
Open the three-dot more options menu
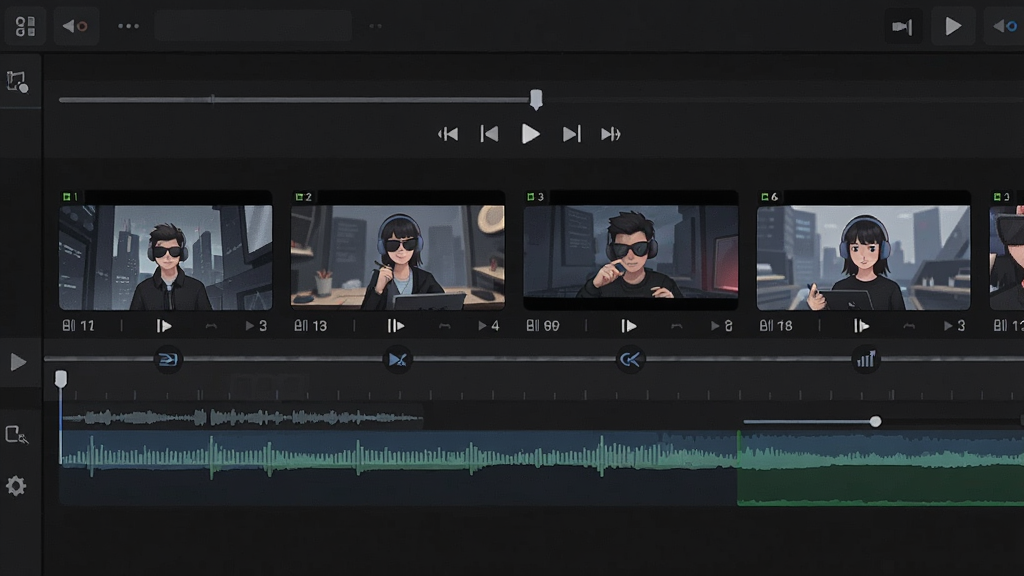[129, 26]
